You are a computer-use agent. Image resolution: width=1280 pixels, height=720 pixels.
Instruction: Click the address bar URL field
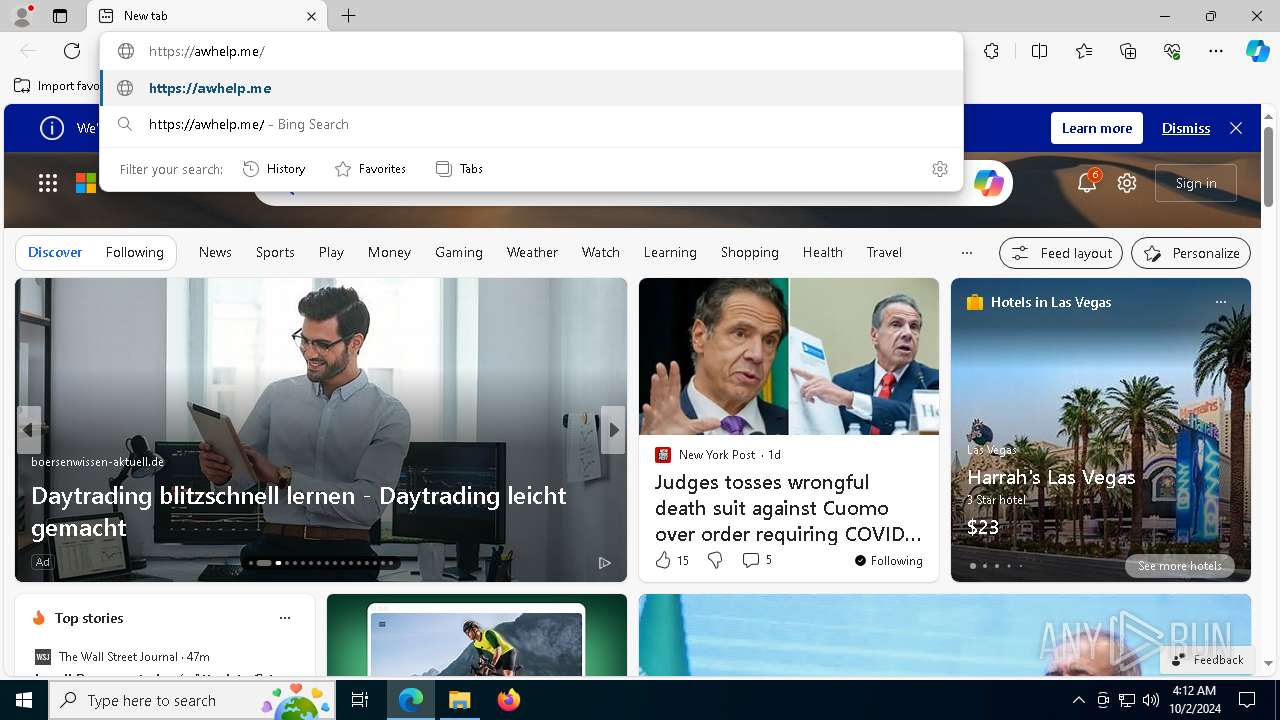(531, 51)
